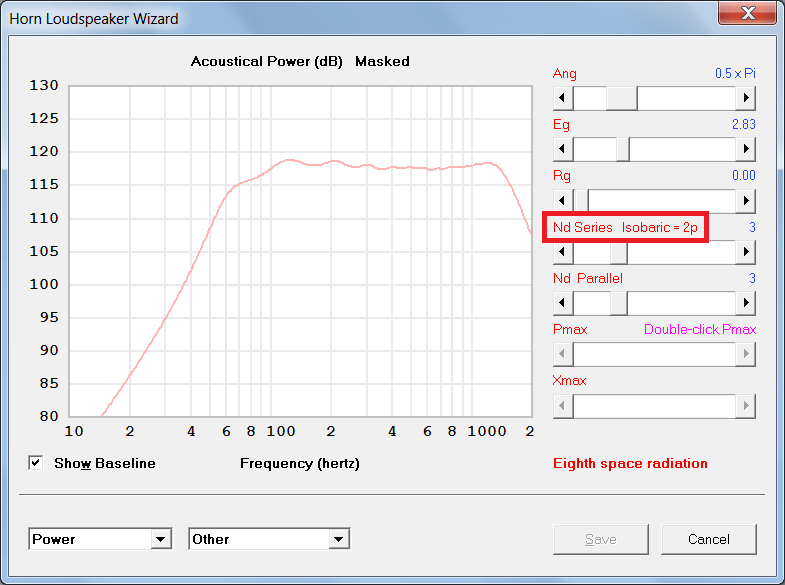Open the Other dropdown list
785x585 pixels.
338,539
